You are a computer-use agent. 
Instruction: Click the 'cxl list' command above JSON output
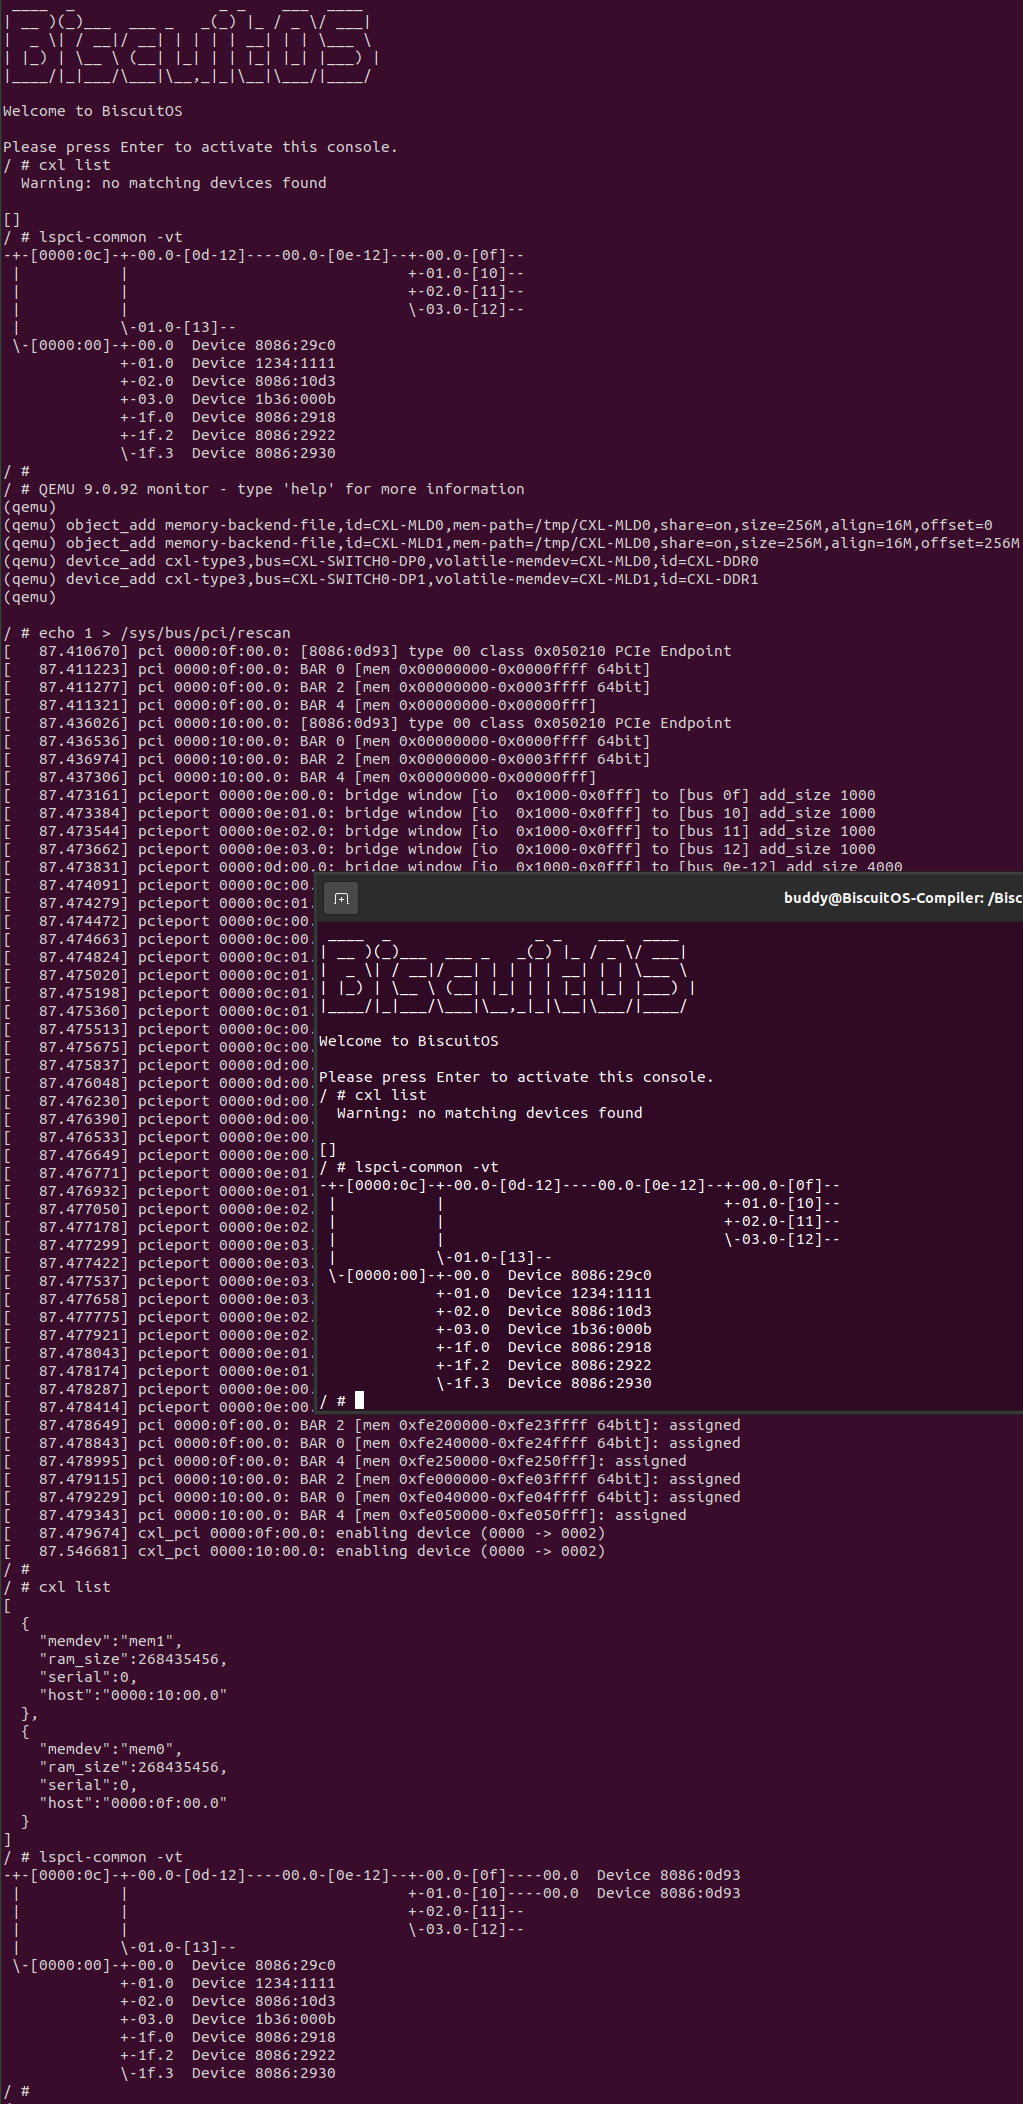74,1587
